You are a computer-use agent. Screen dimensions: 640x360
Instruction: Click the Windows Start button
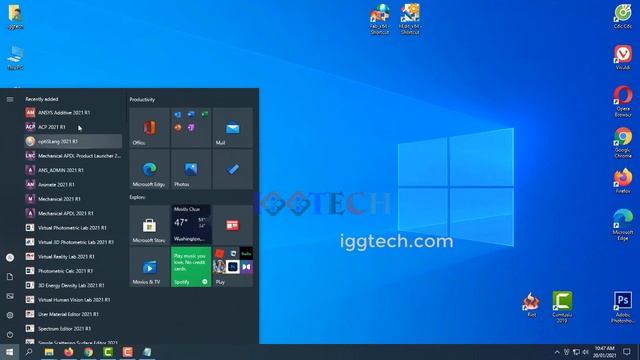point(9,352)
